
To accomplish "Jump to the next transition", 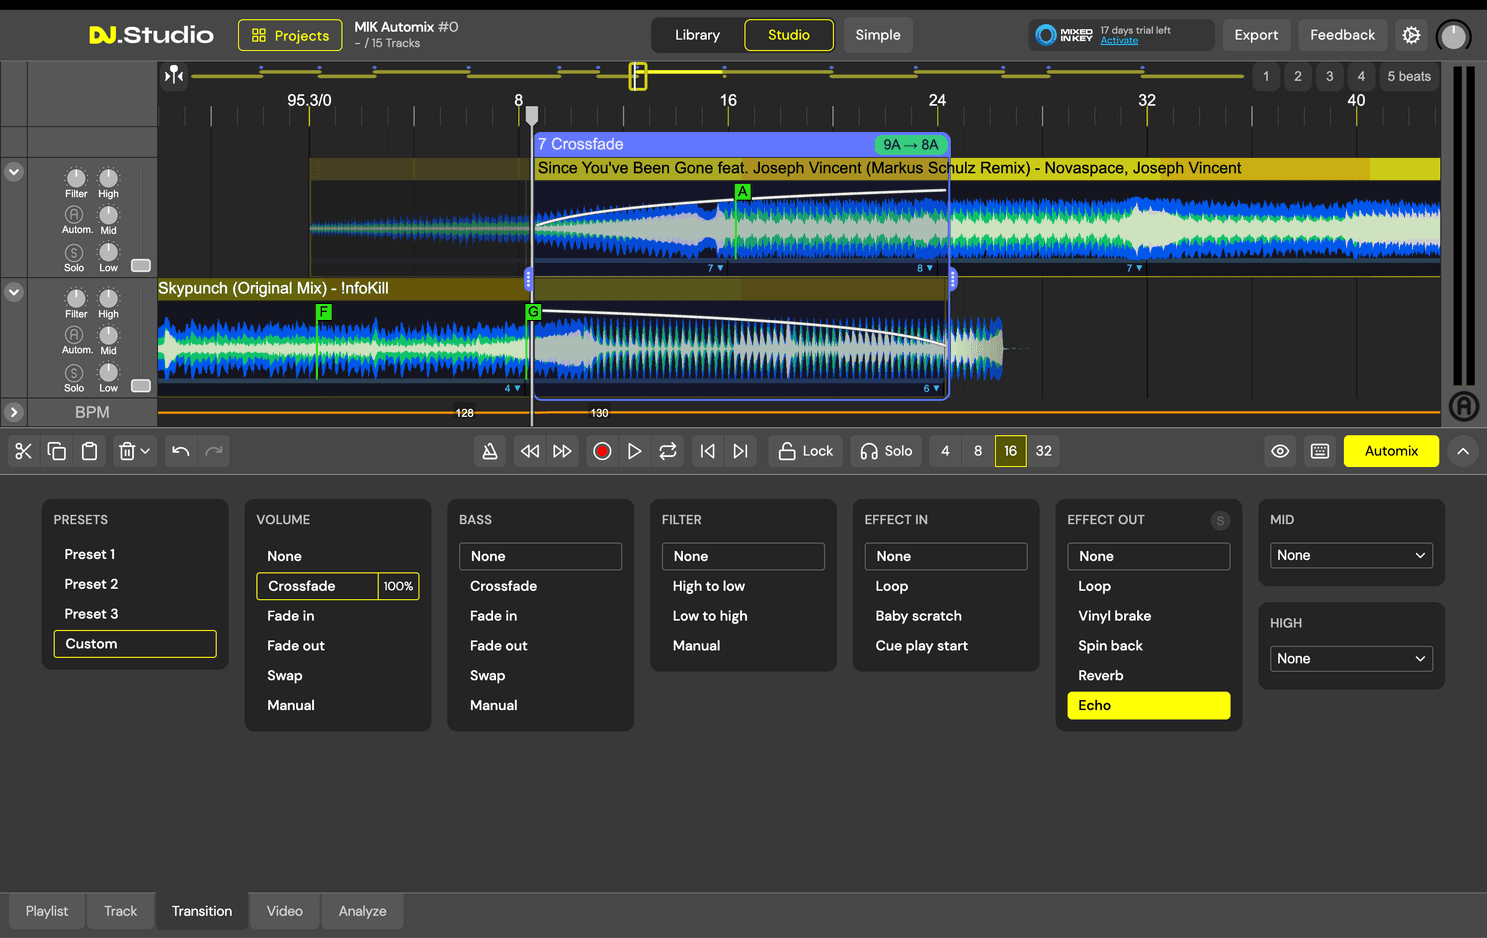I will pos(740,451).
